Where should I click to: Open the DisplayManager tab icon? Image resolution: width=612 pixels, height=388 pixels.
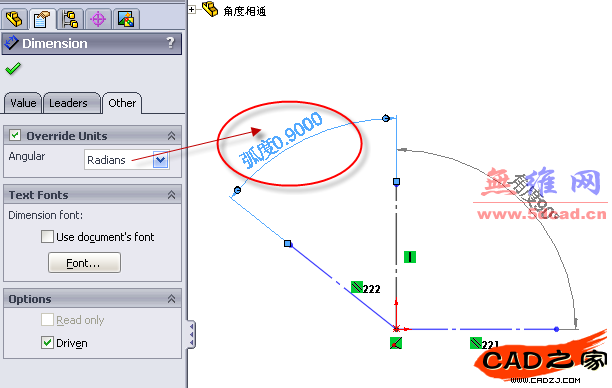click(126, 19)
